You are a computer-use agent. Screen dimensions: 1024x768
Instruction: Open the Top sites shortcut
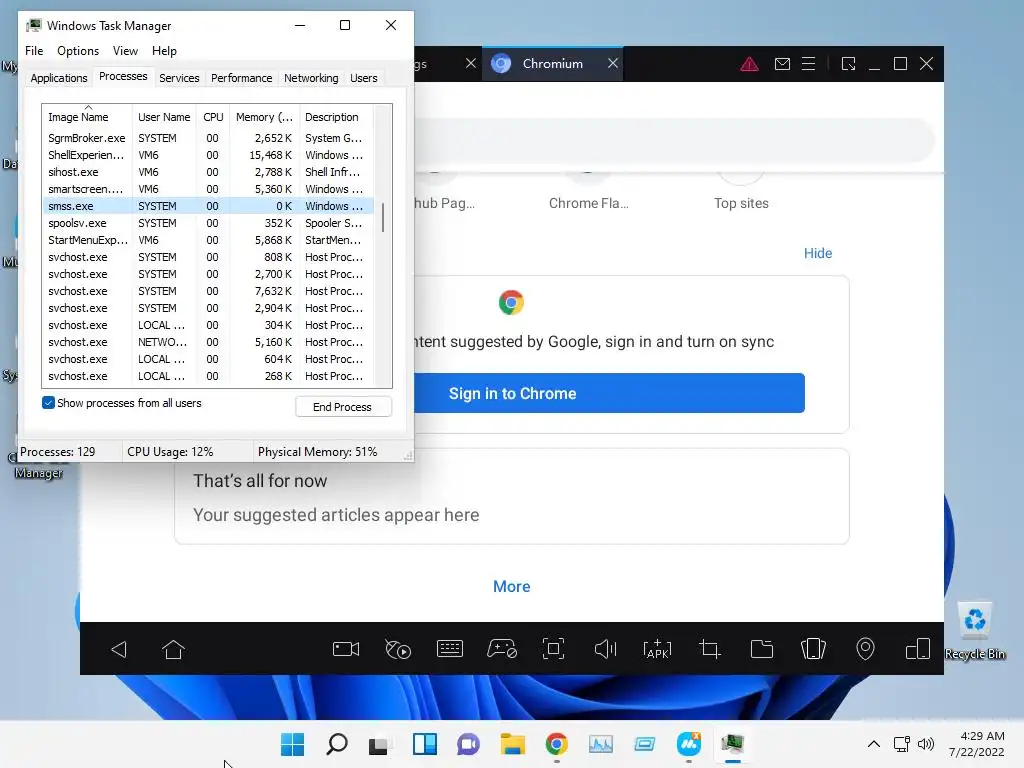[741, 189]
